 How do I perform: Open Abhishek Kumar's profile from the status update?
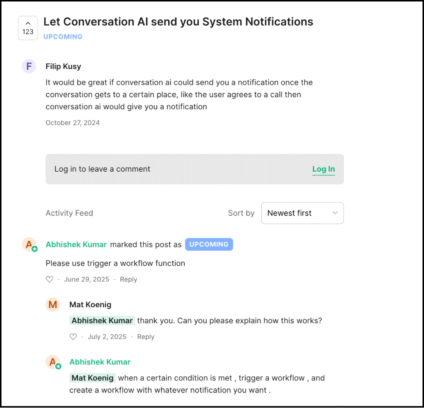click(x=76, y=245)
